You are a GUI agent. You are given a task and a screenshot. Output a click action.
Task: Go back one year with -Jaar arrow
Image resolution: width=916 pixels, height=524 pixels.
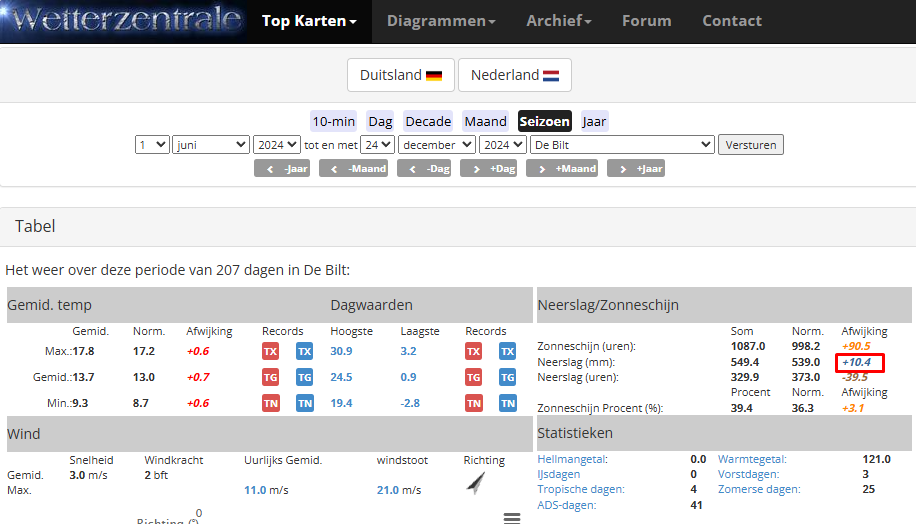click(282, 169)
